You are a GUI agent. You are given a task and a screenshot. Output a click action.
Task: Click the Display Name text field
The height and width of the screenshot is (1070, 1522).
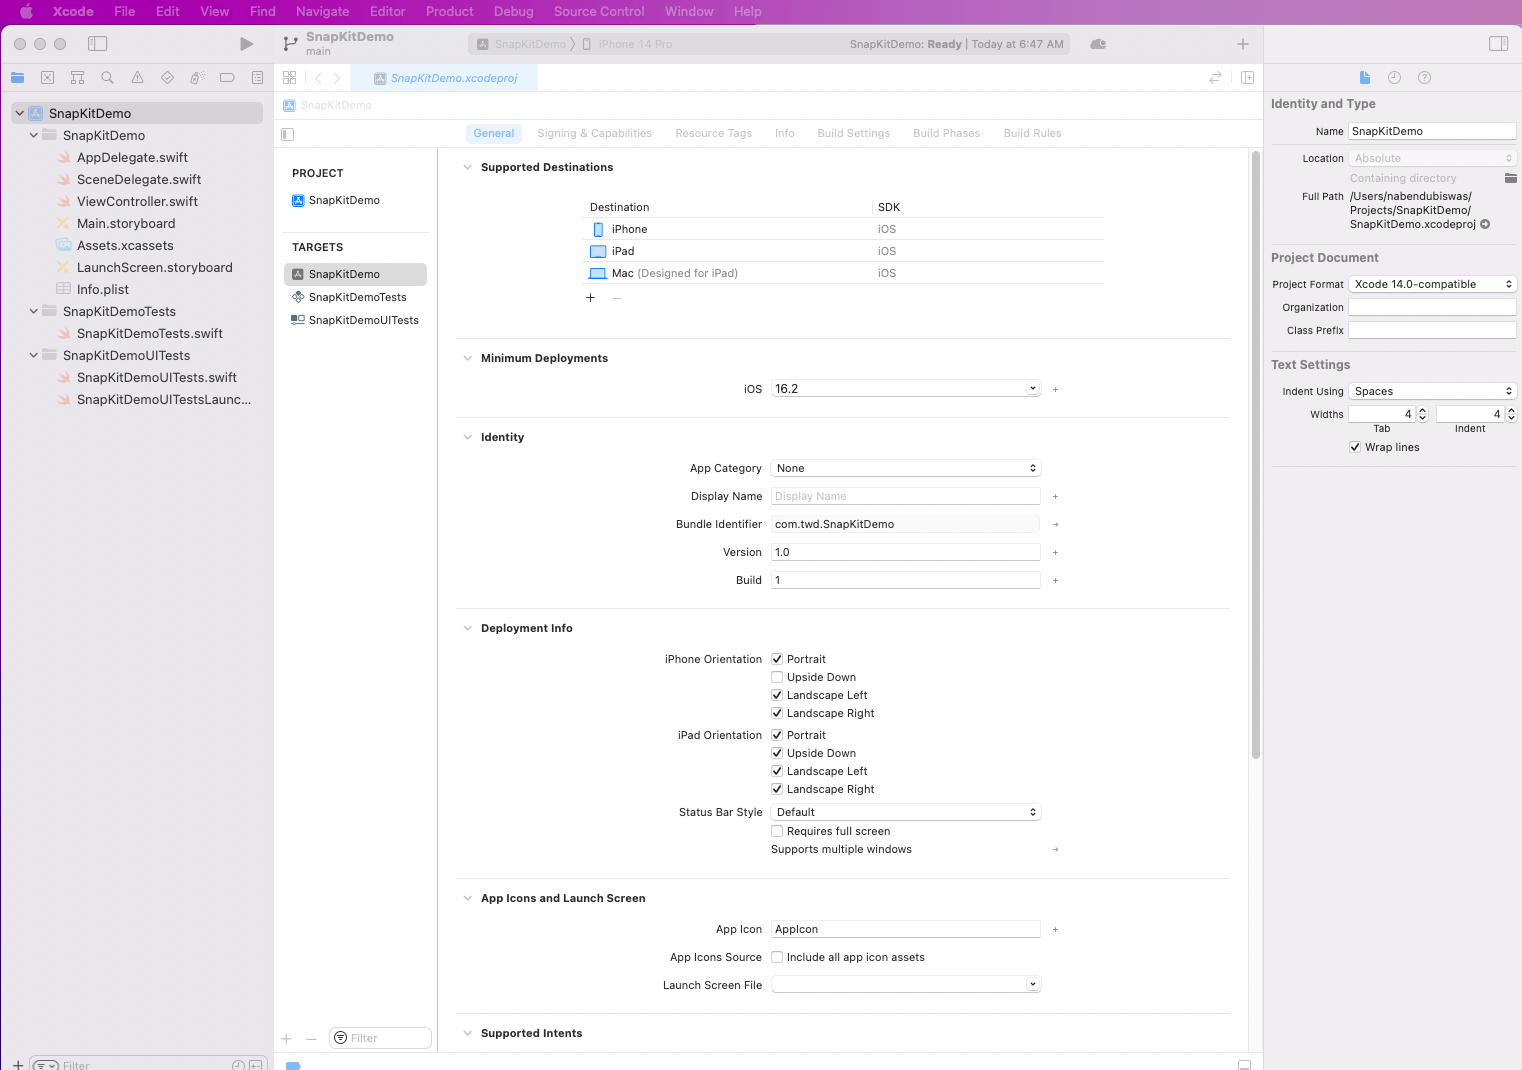coord(906,496)
